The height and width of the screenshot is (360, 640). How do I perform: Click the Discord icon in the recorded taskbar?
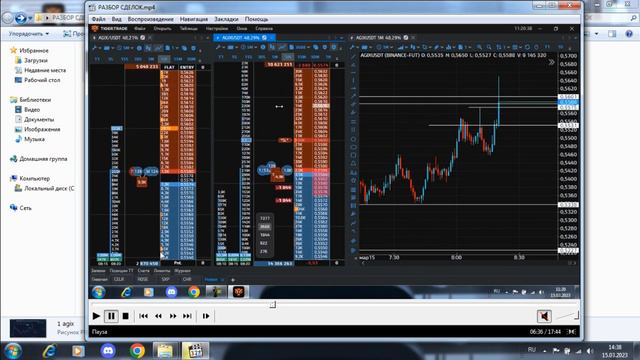(171, 292)
